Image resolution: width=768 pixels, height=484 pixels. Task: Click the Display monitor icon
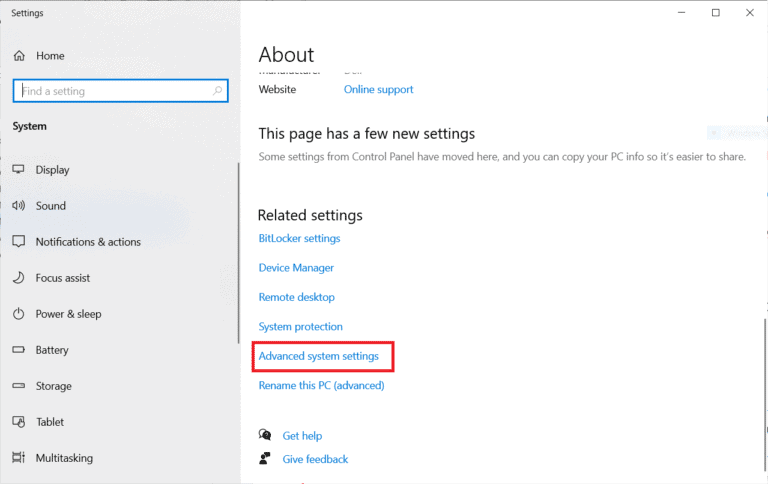(19, 169)
